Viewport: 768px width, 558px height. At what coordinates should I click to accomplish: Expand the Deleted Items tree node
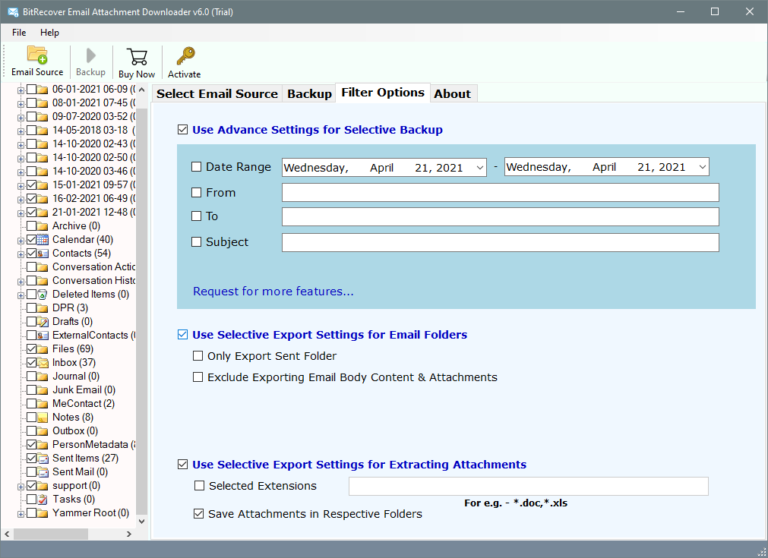point(21,295)
